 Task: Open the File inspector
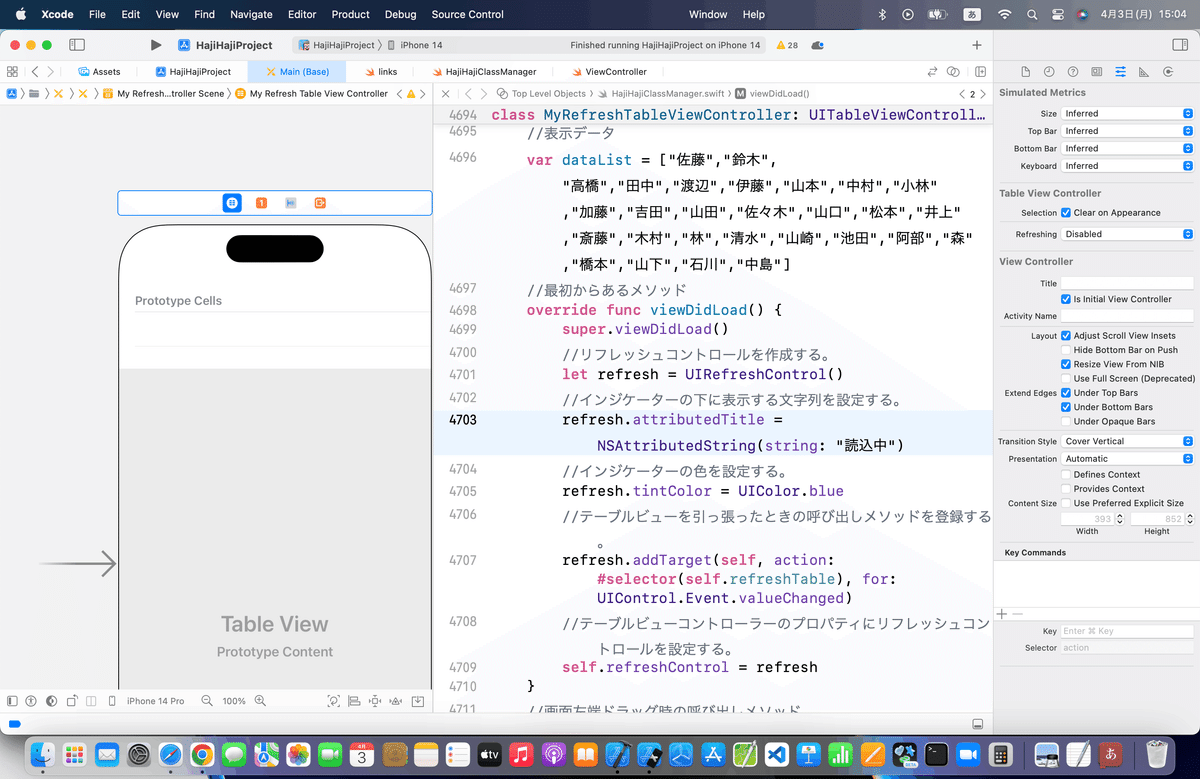tap(1025, 72)
